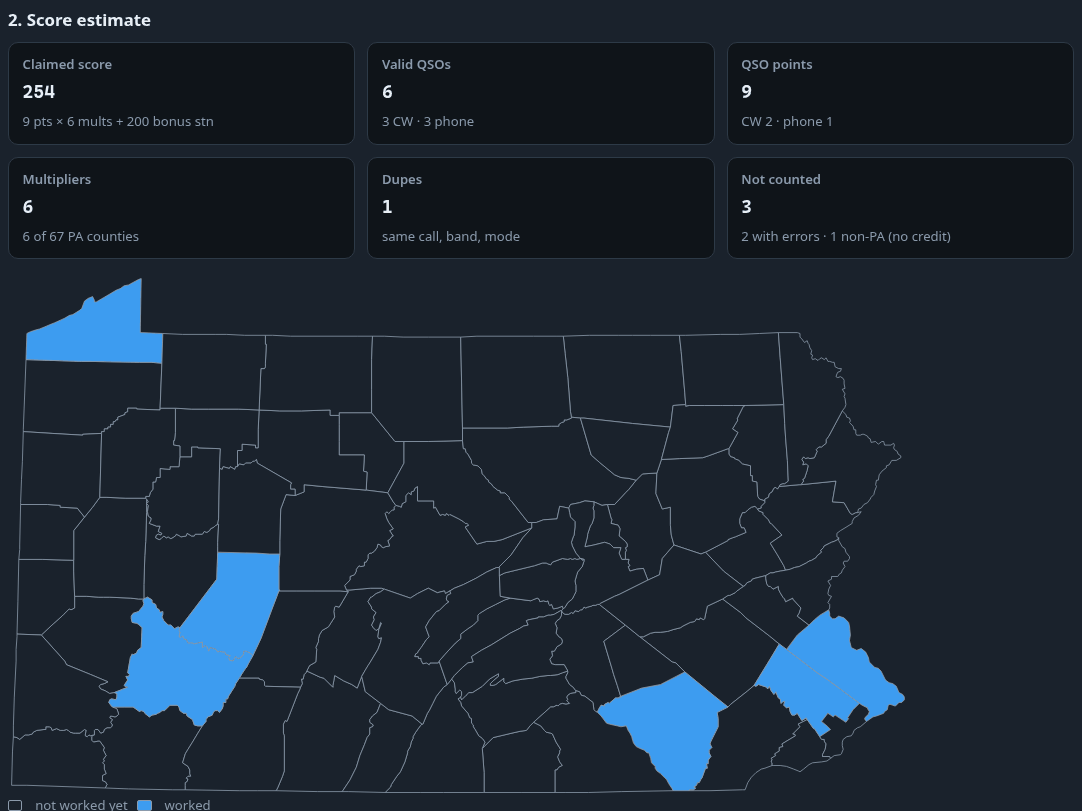Select the Dupes value 1

[x=387, y=206]
